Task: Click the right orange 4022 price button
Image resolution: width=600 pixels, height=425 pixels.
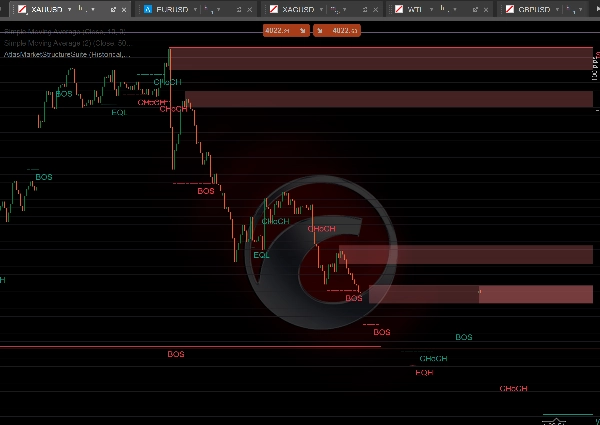Action: (x=337, y=31)
